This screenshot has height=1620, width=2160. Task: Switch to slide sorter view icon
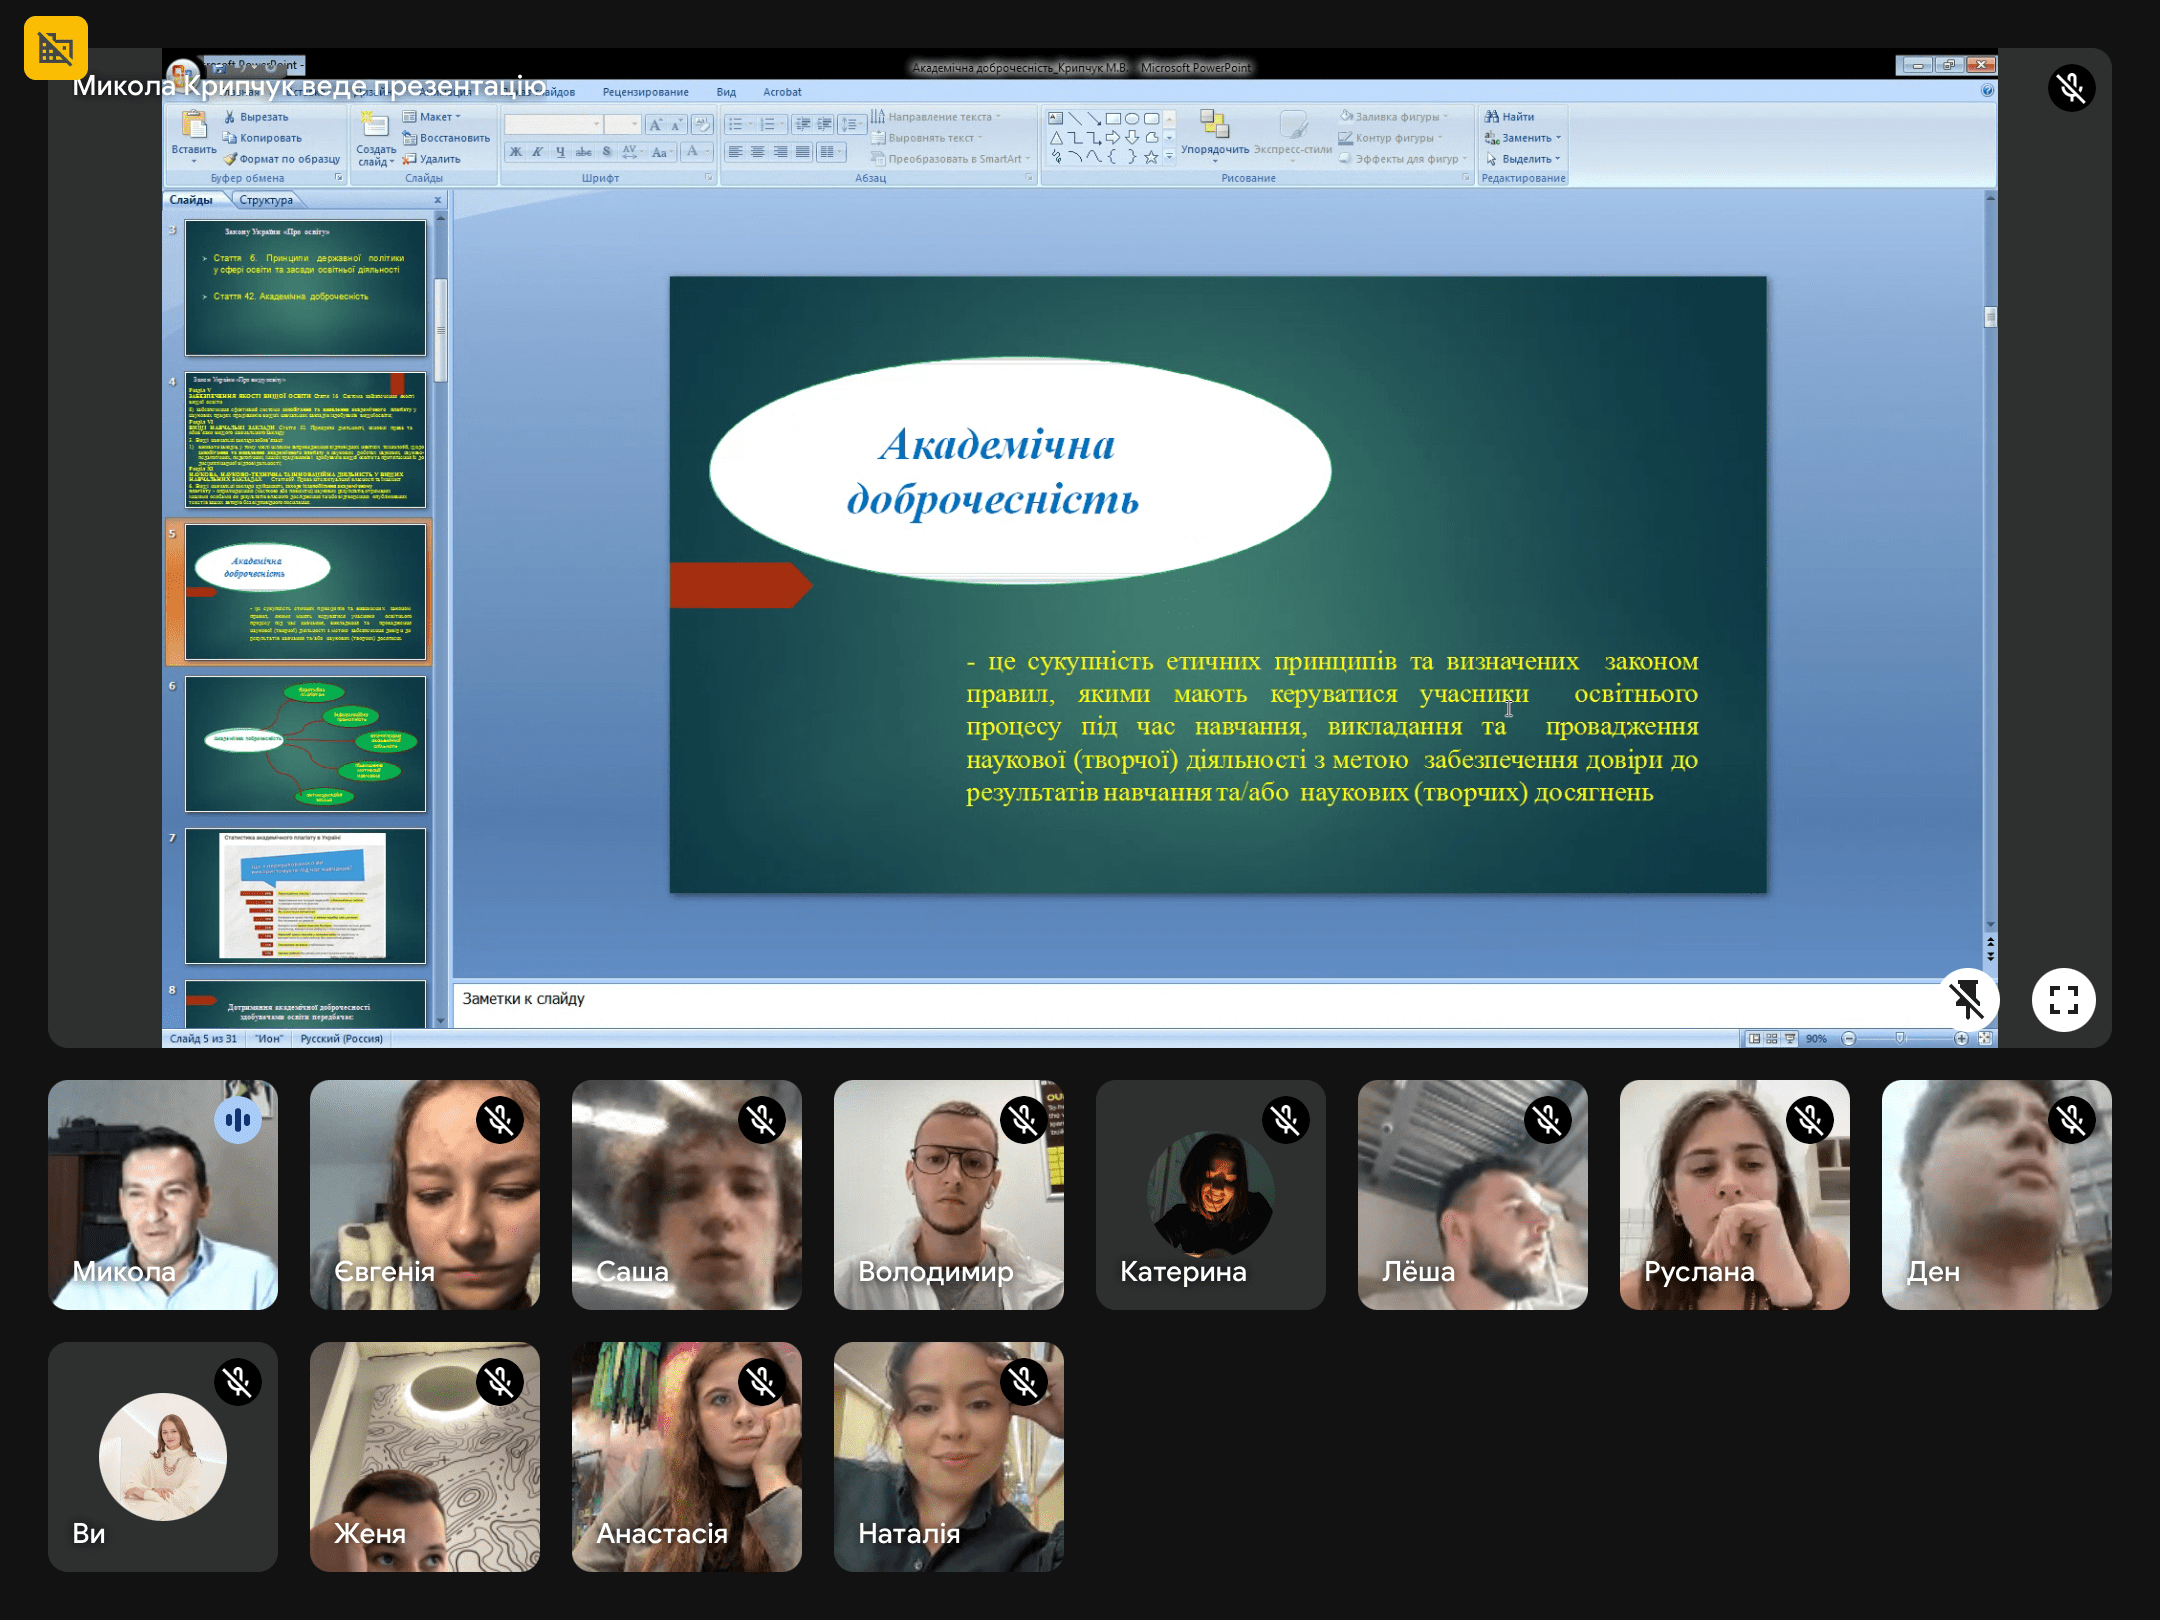pyautogui.click(x=1772, y=1039)
